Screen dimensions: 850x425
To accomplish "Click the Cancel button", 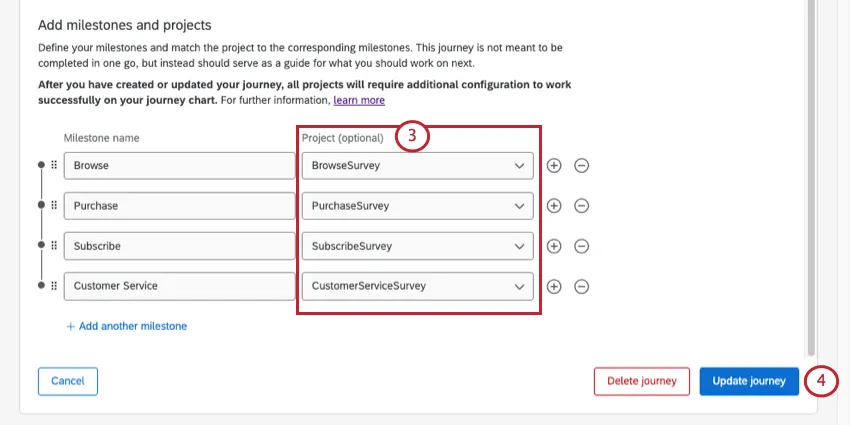I will click(x=68, y=381).
